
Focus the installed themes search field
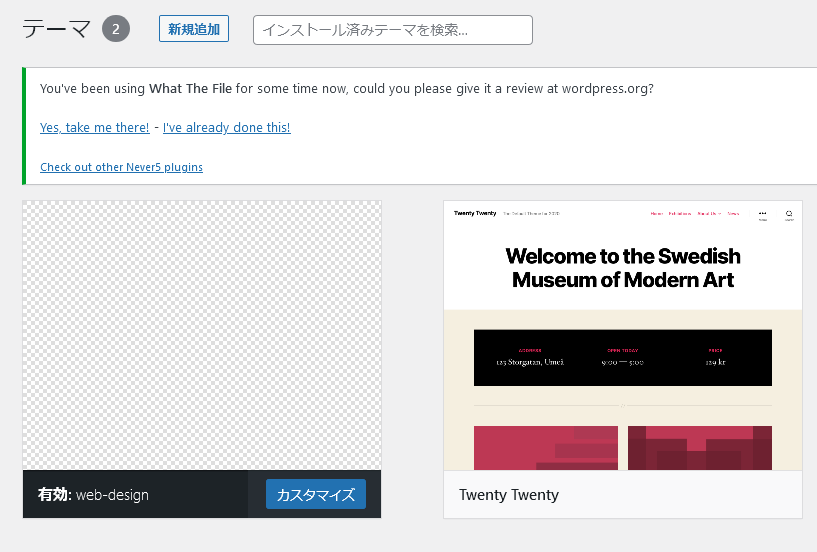pos(392,30)
